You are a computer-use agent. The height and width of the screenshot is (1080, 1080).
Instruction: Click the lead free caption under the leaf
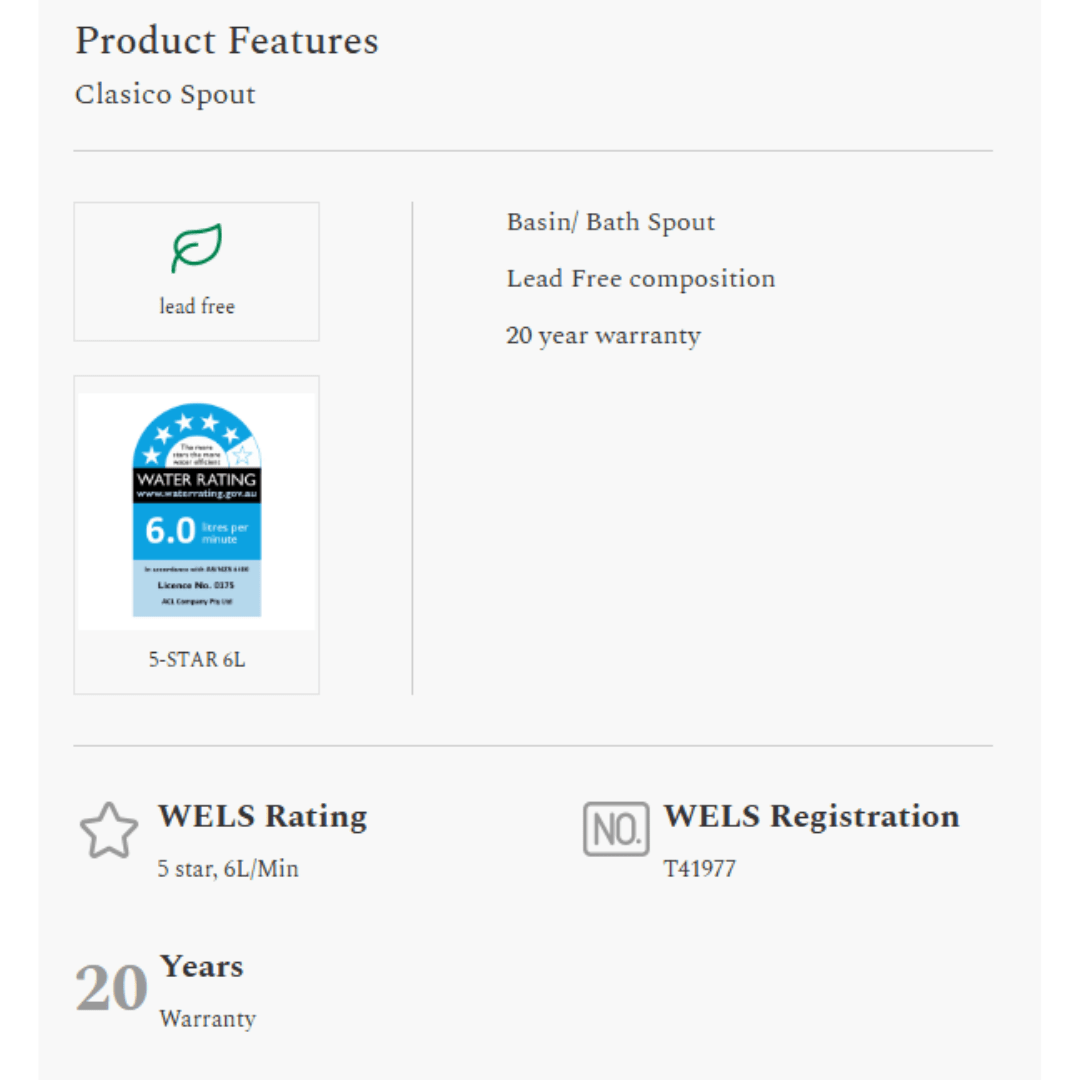pyautogui.click(x=196, y=307)
